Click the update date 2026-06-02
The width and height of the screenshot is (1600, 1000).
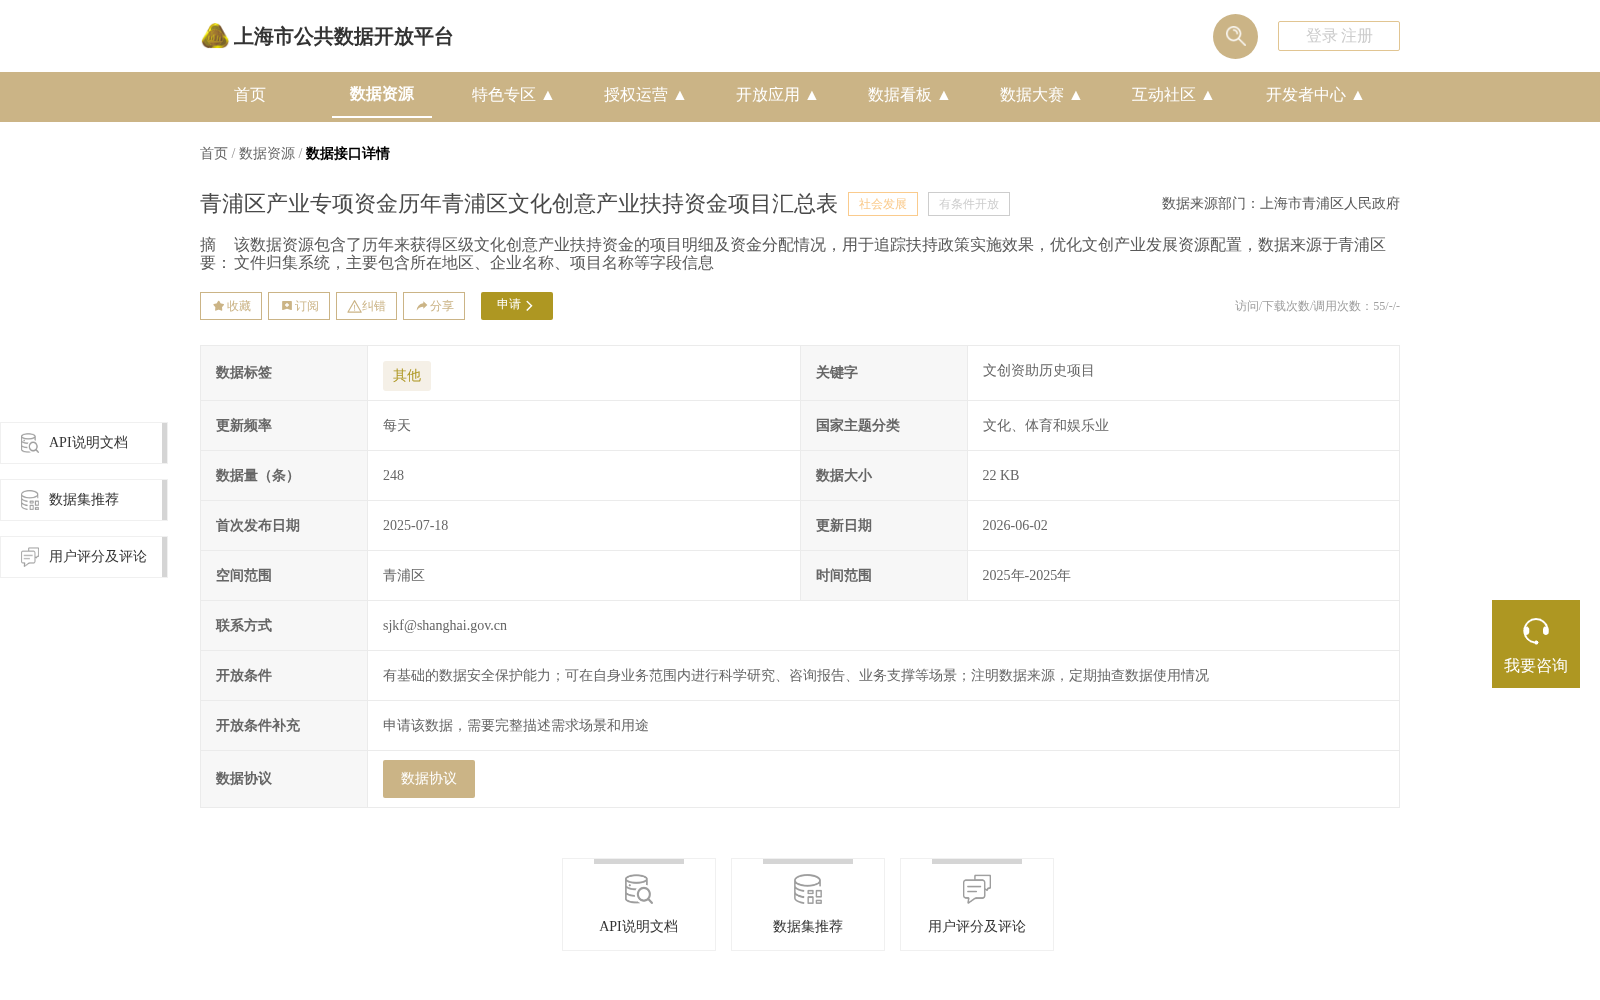[x=1015, y=526]
